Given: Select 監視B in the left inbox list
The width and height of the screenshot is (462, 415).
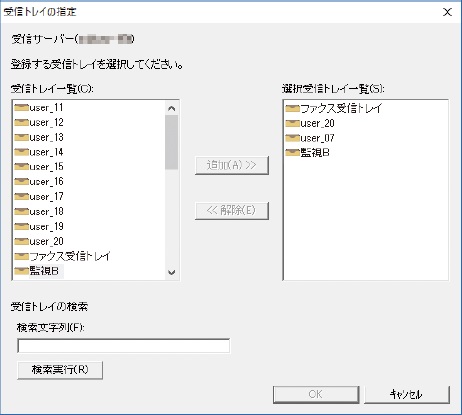Looking at the screenshot, I should coord(44,271).
